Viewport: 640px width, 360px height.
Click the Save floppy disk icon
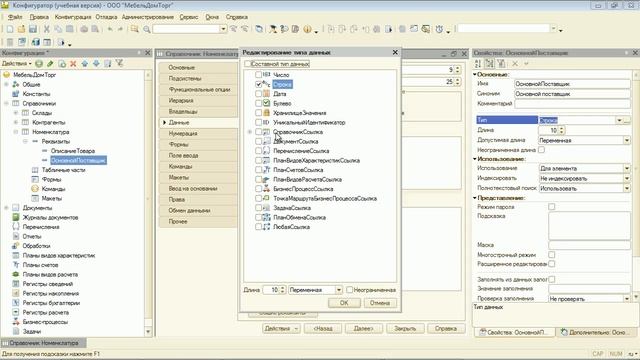point(33,29)
